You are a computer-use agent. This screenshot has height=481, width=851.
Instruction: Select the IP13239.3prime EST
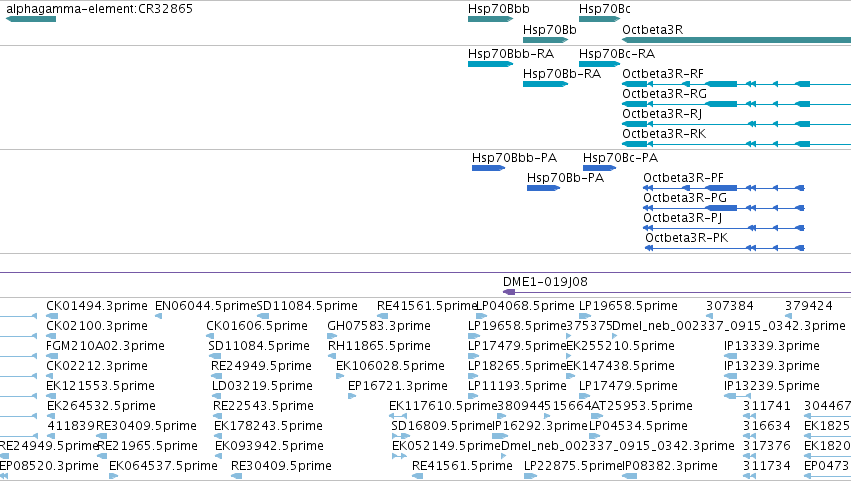tap(731, 377)
